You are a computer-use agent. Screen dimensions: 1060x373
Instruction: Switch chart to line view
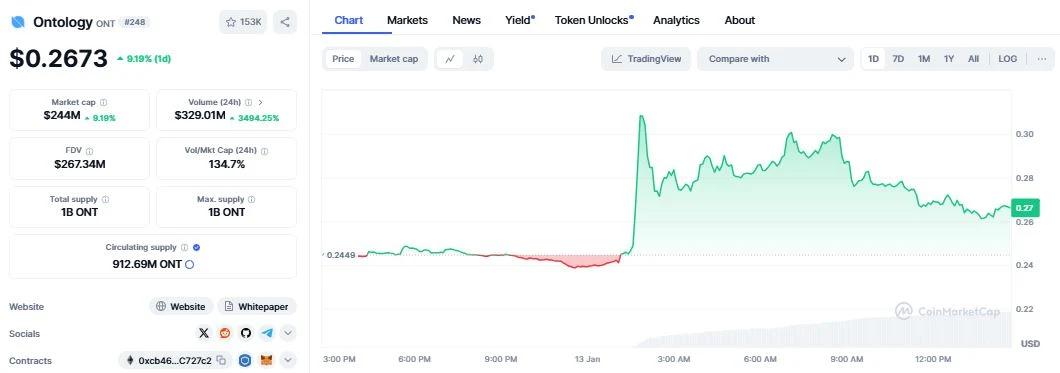[450, 59]
